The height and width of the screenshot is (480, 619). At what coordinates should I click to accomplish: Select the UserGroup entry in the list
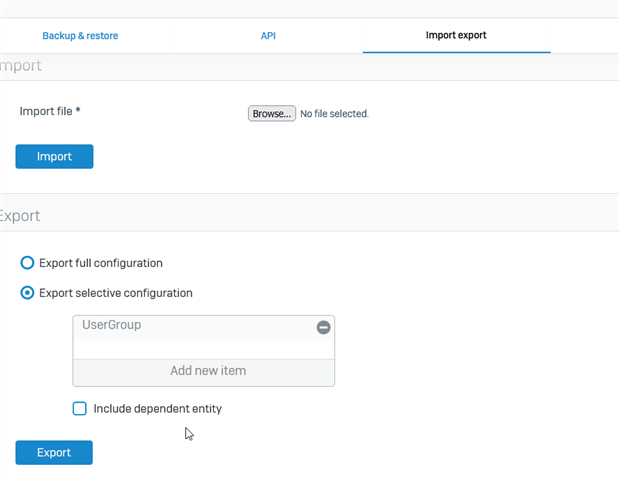click(x=195, y=327)
